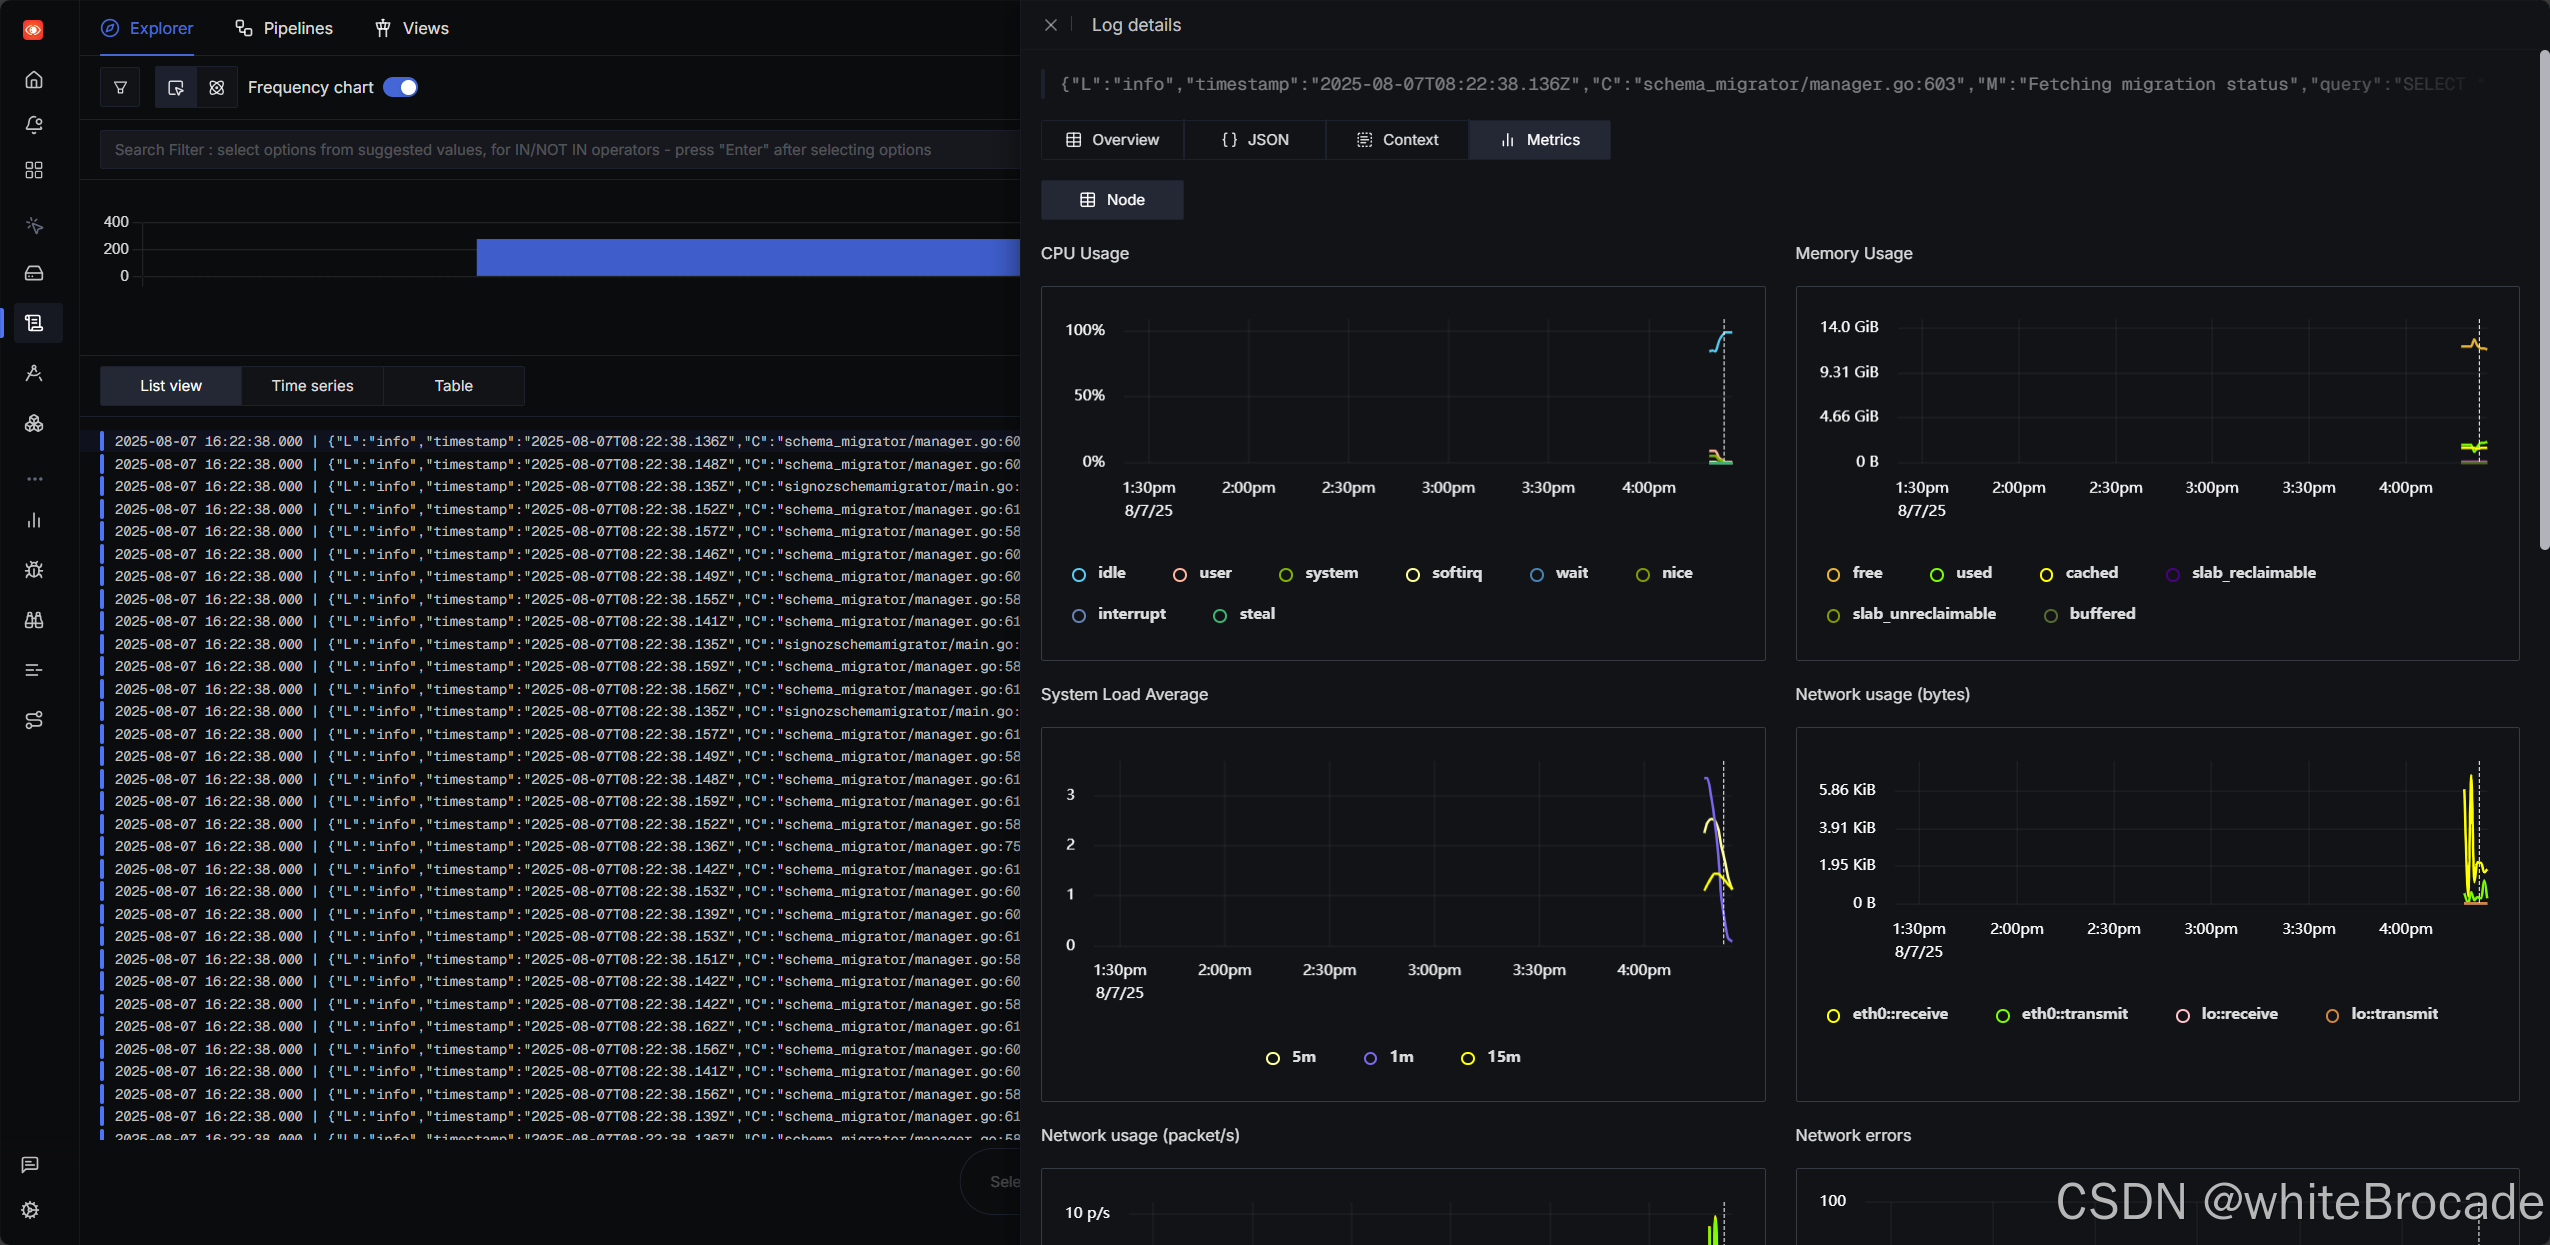Select the Logs sidebar icon
The width and height of the screenshot is (2550, 1245).
(34, 323)
